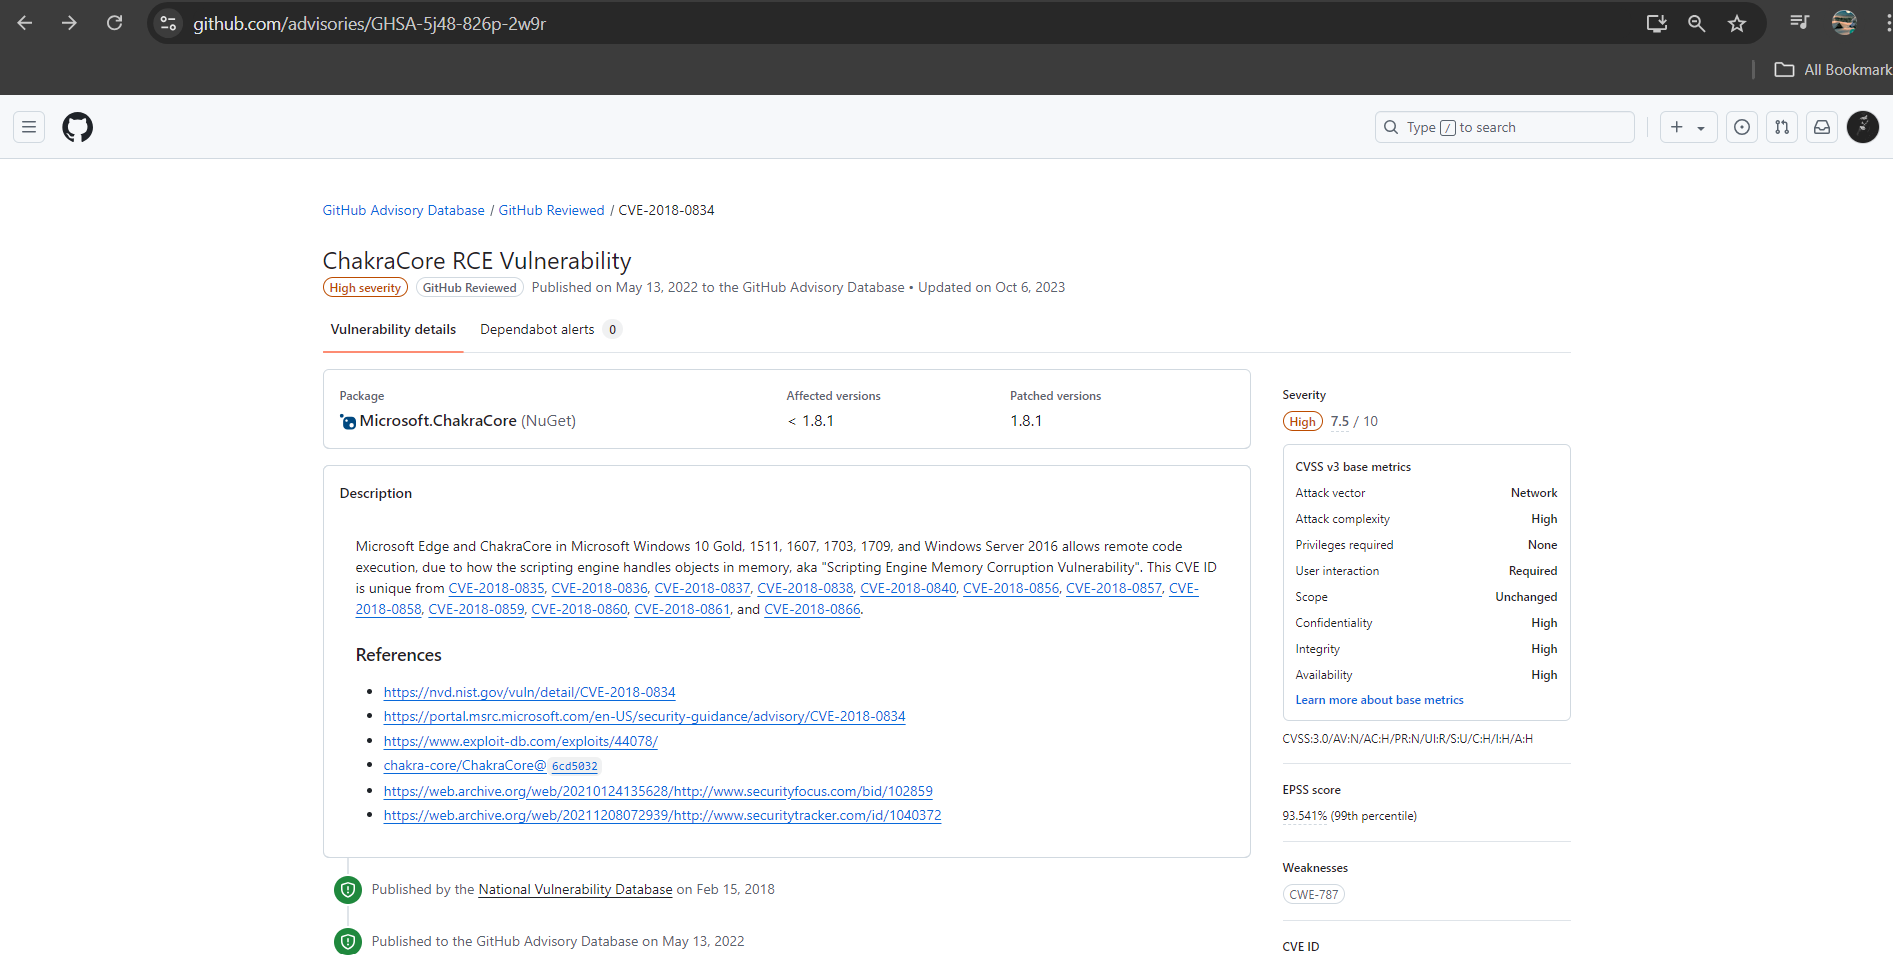1893x957 pixels.
Task: Select the CVSS:3.0 vector string text
Action: (1407, 739)
